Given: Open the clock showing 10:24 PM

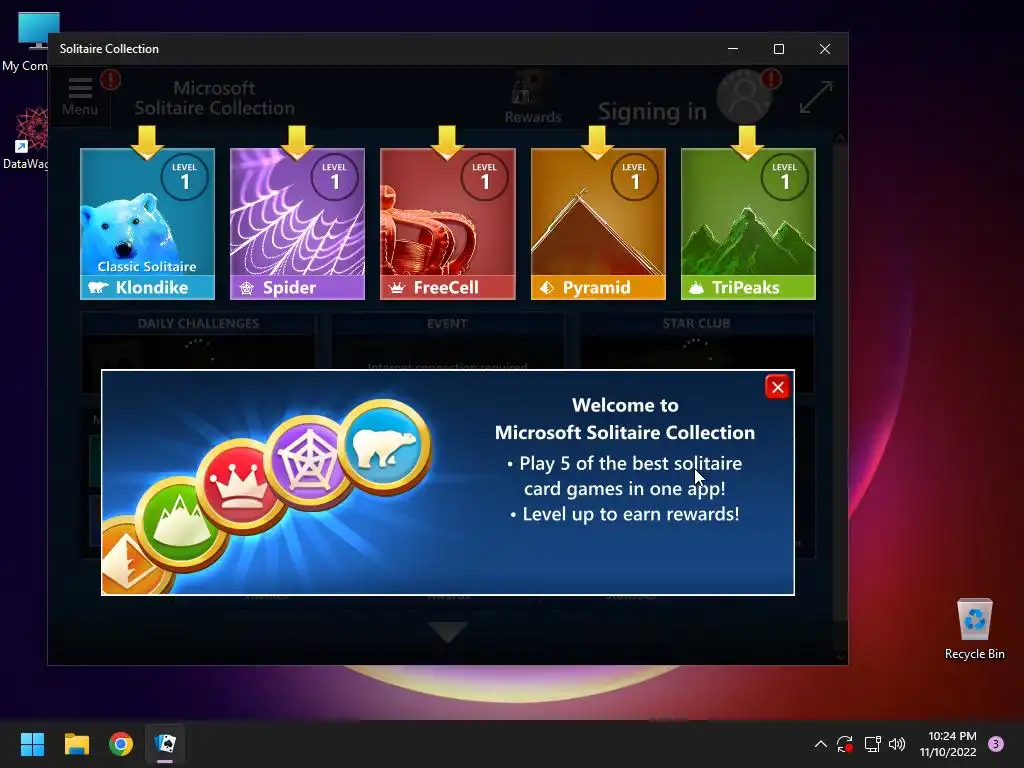Looking at the screenshot, I should 948,744.
